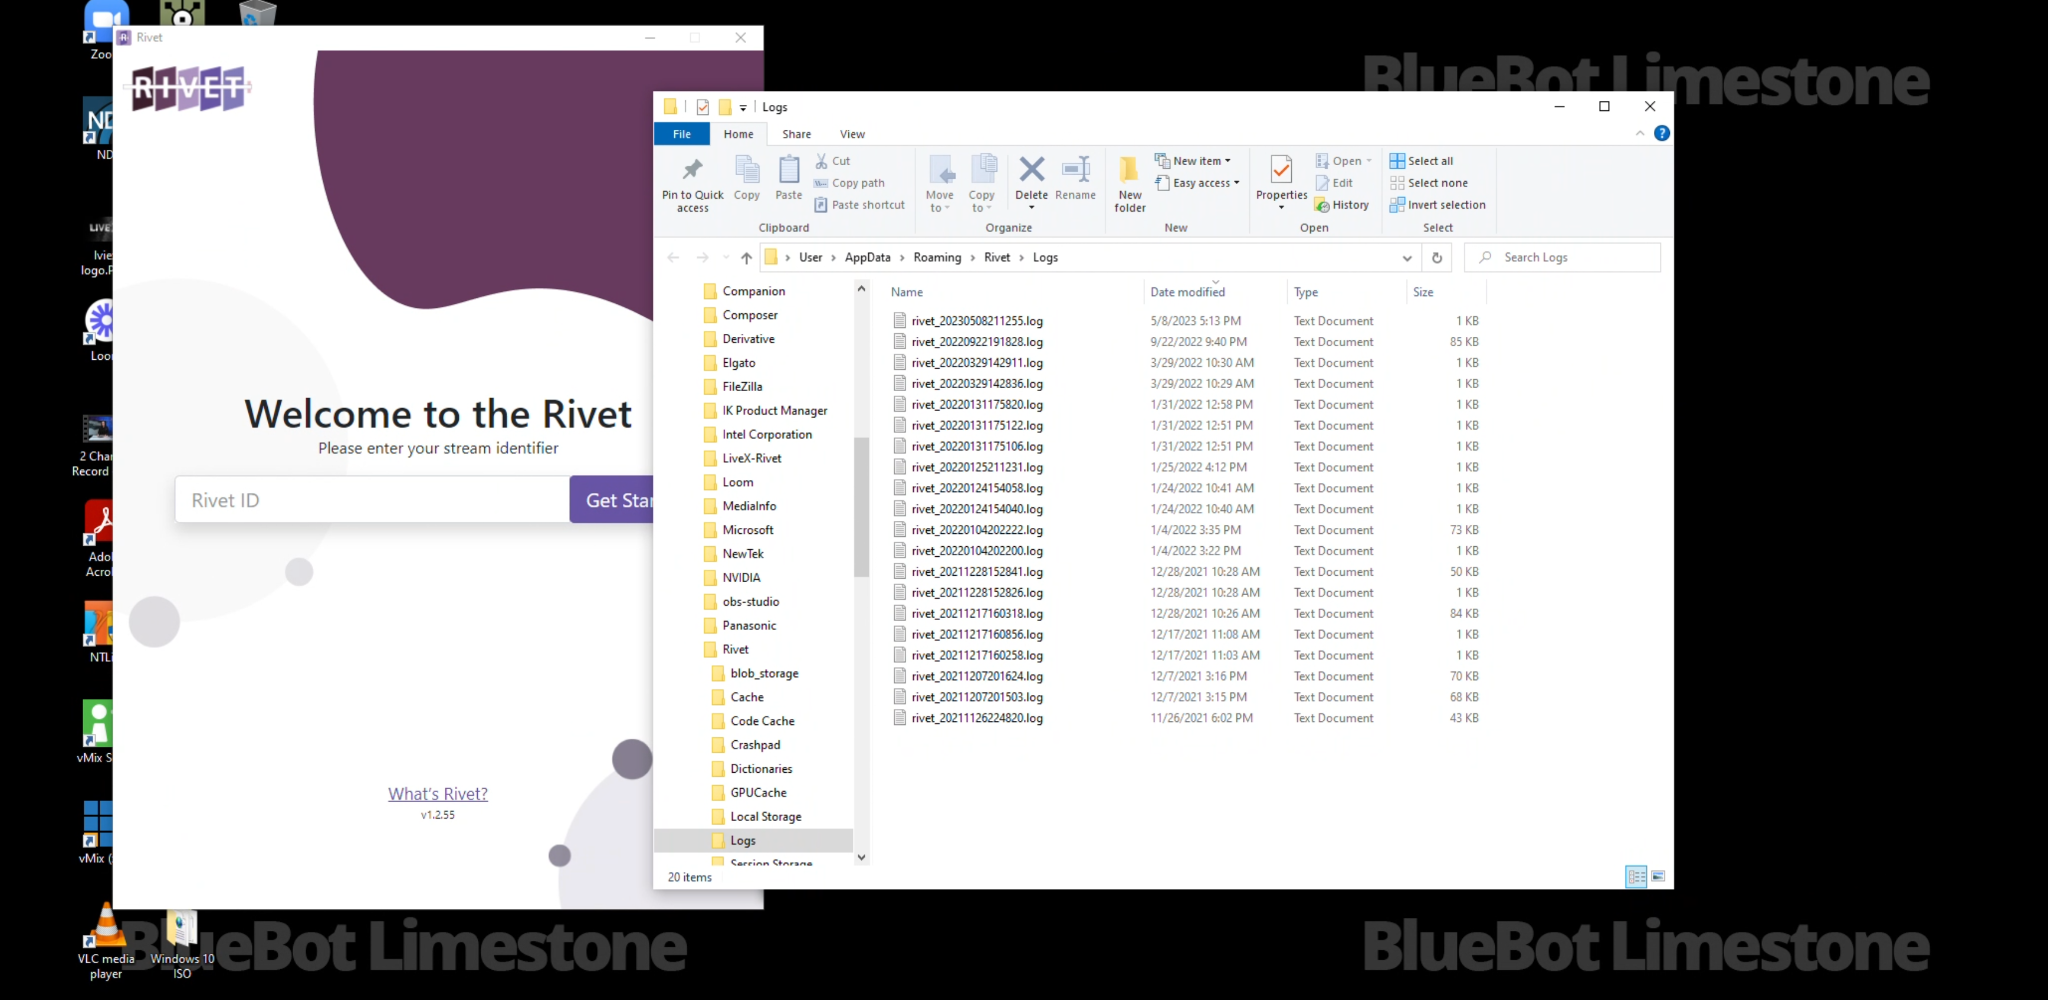Click the Copy icon in Clipboard group
The width and height of the screenshot is (2048, 1000).
coord(746,169)
